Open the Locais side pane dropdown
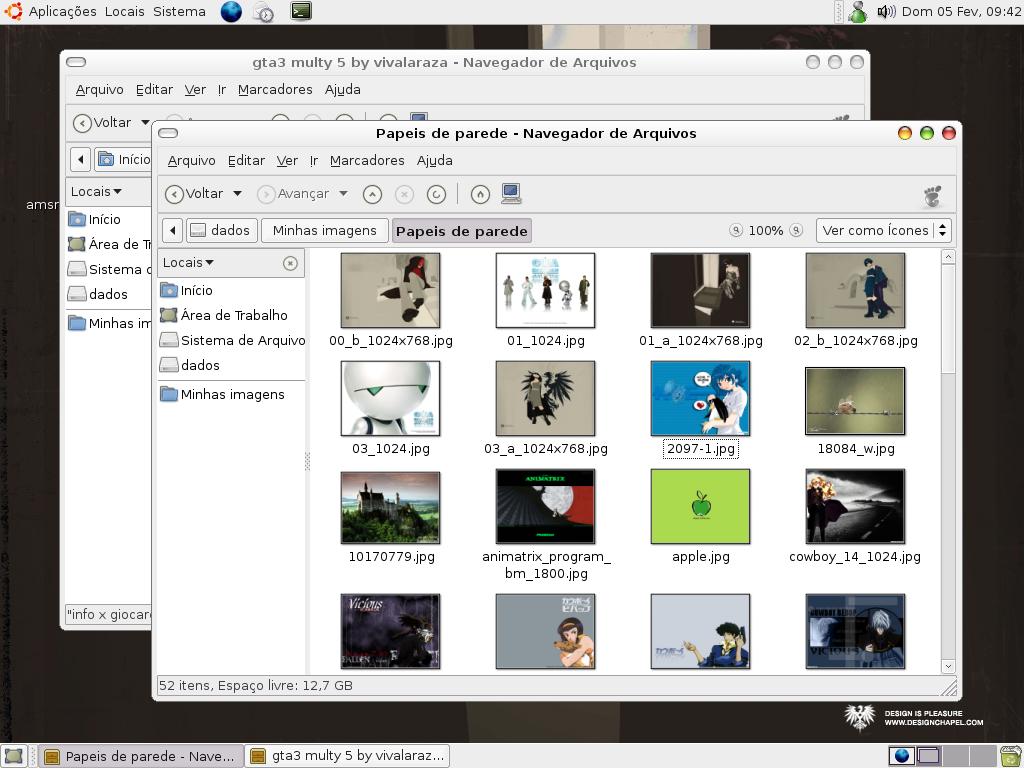This screenshot has width=1024, height=768. 188,263
